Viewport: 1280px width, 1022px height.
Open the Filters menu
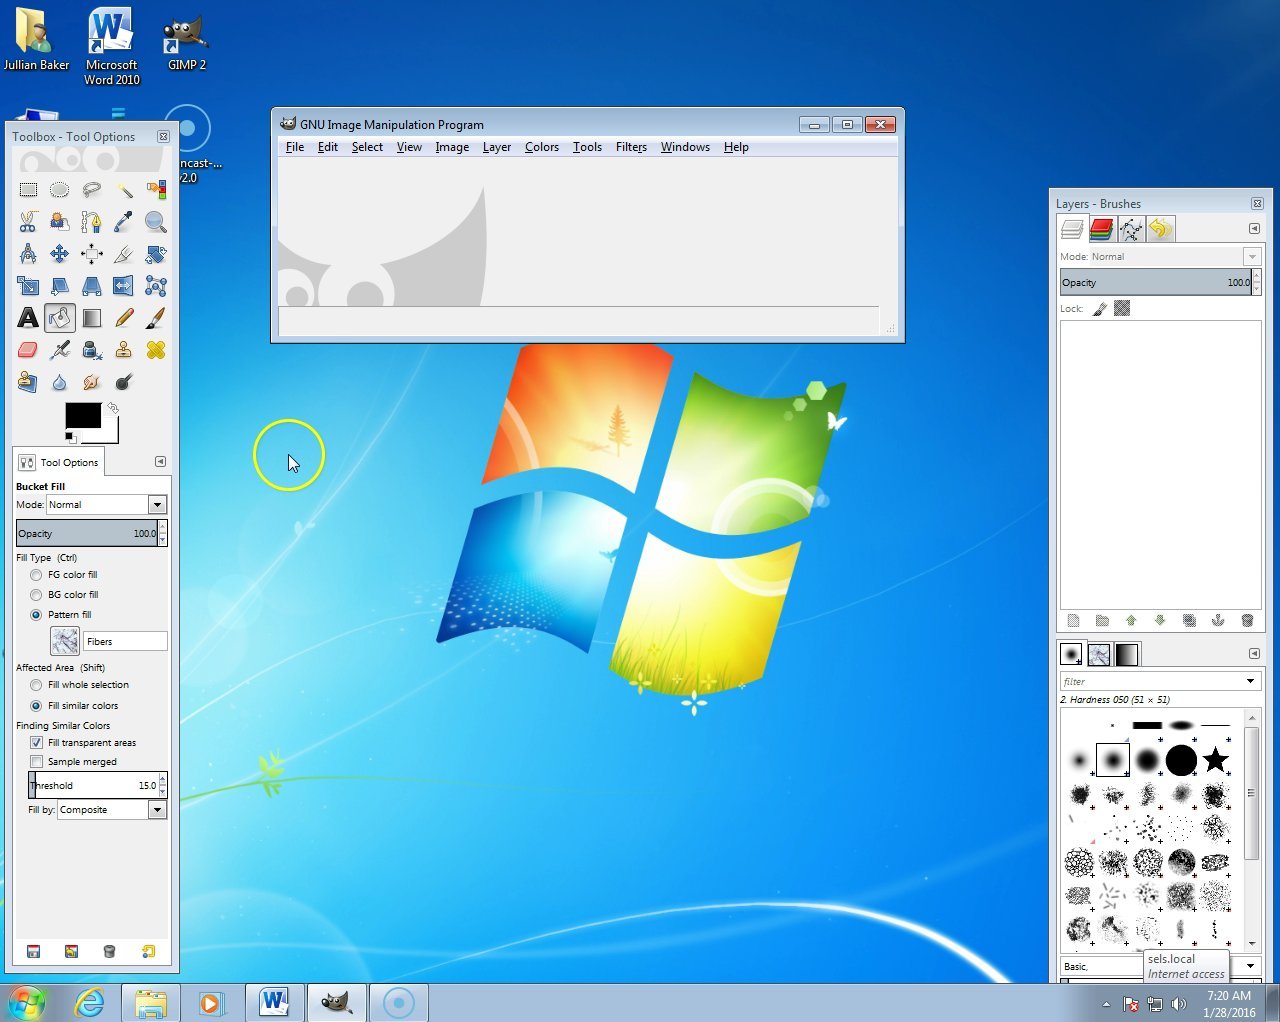[x=631, y=147]
